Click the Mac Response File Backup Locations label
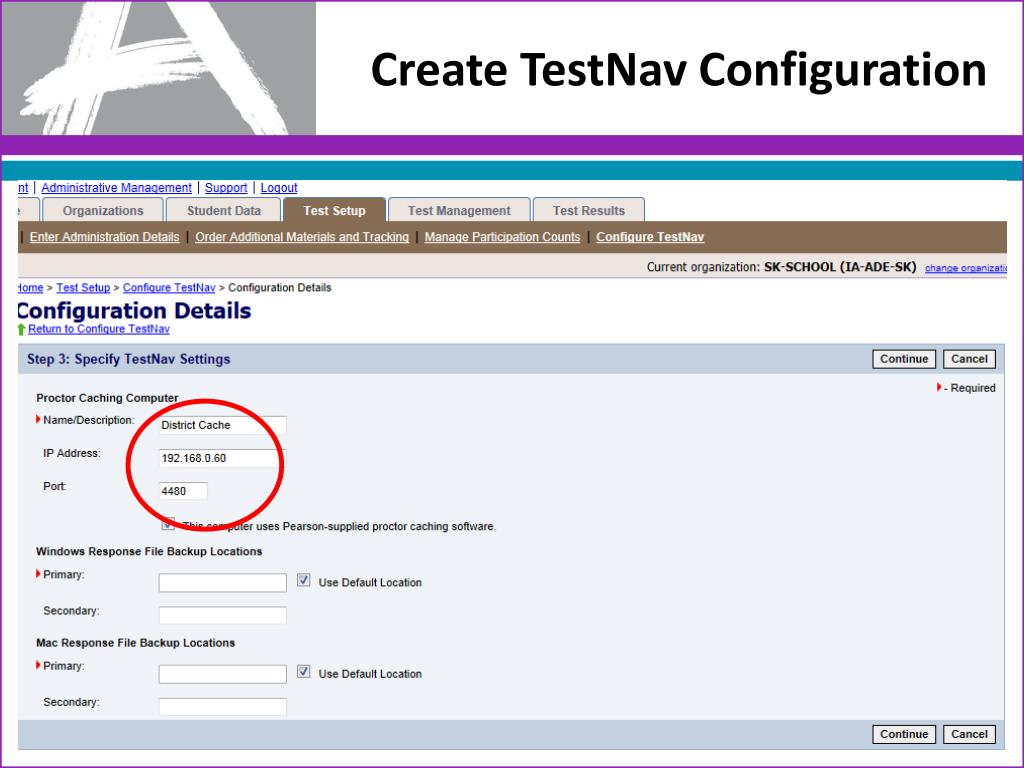The image size is (1024, 768). point(135,643)
